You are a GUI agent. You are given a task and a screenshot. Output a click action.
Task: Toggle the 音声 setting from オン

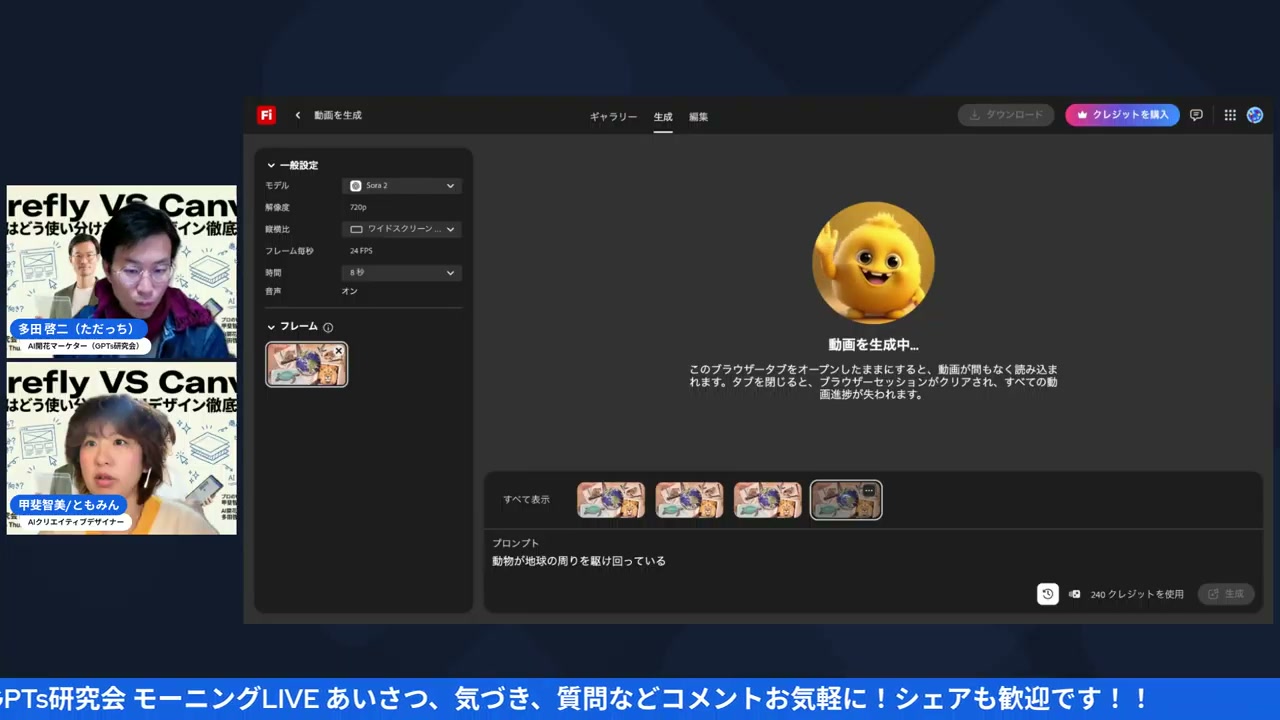pyautogui.click(x=349, y=291)
